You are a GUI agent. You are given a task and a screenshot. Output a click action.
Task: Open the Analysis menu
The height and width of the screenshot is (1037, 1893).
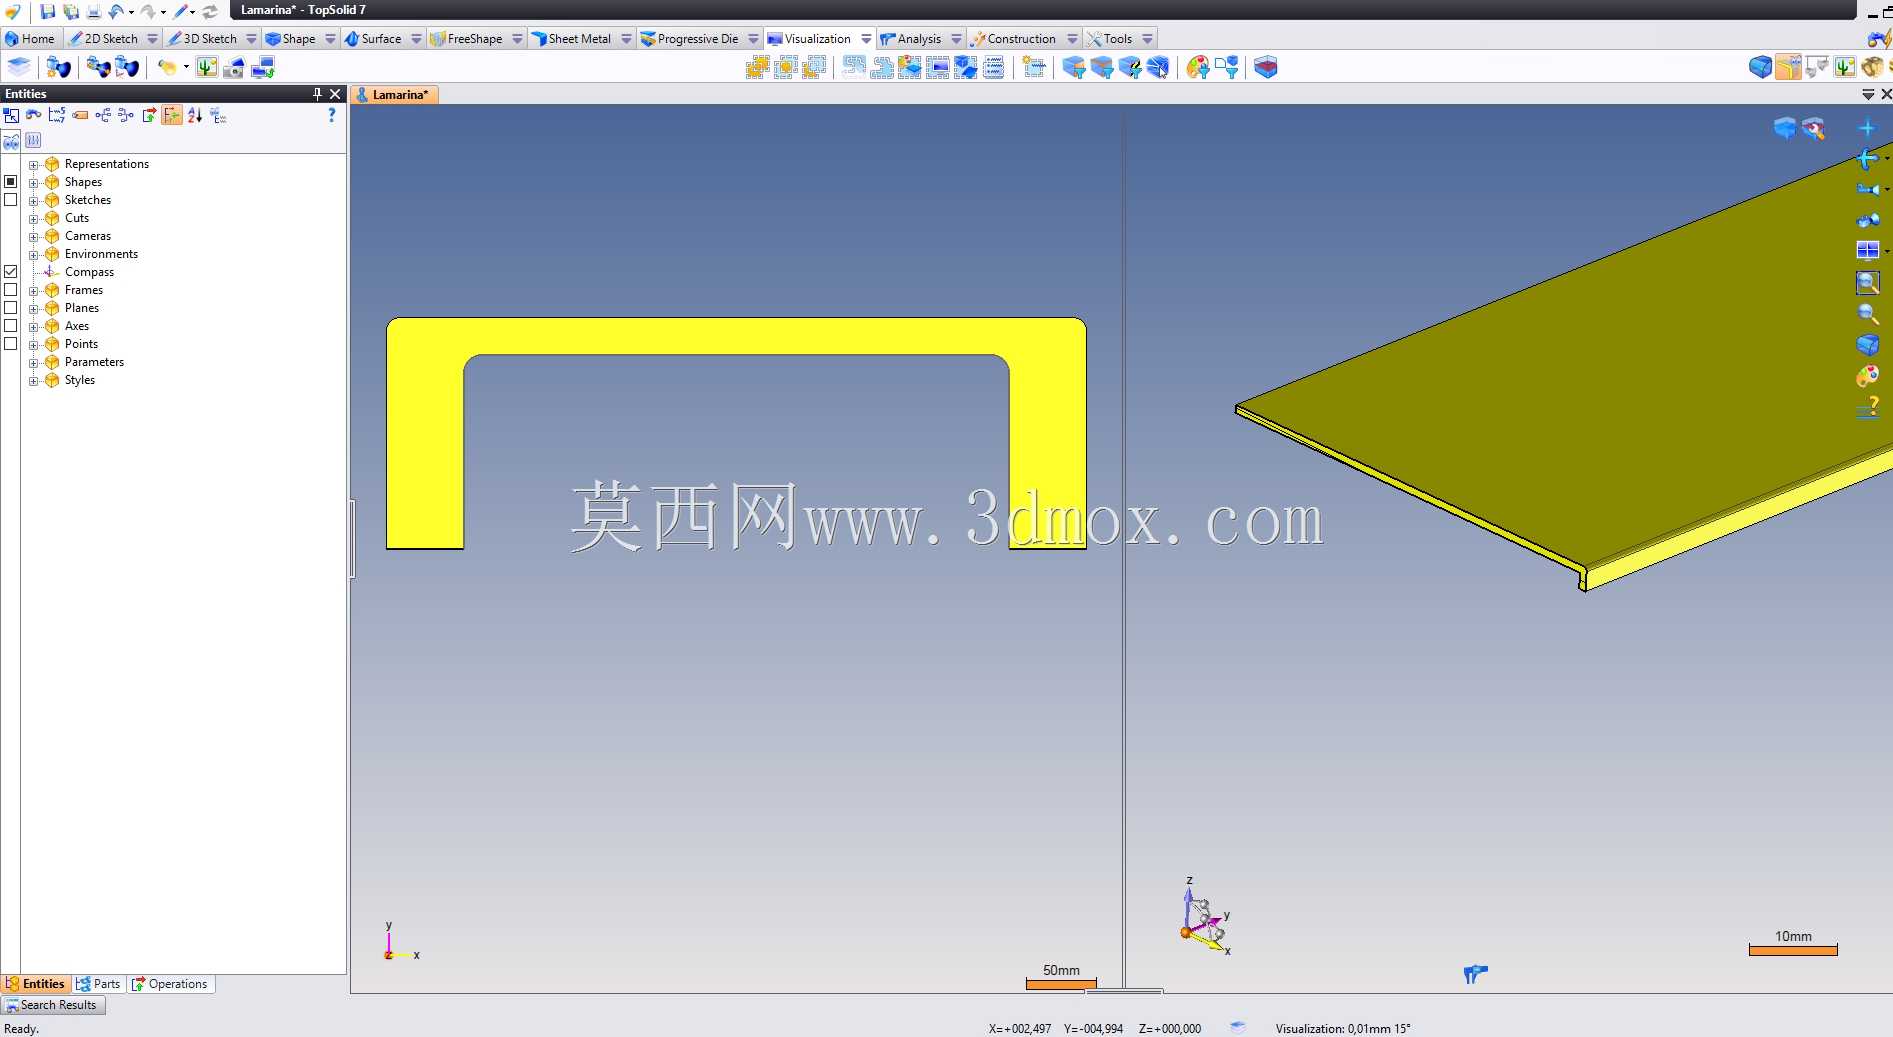[x=911, y=39]
